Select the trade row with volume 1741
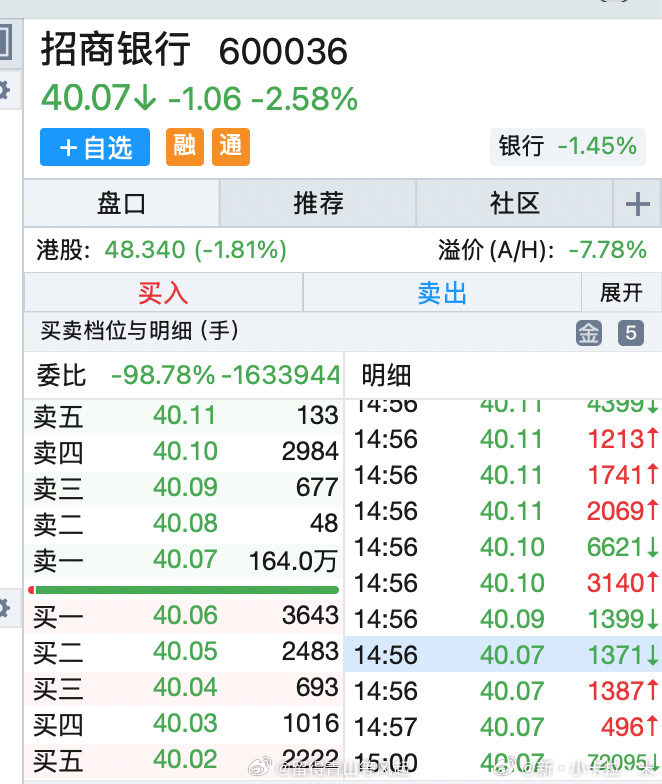The height and width of the screenshot is (784, 662). tap(504, 475)
